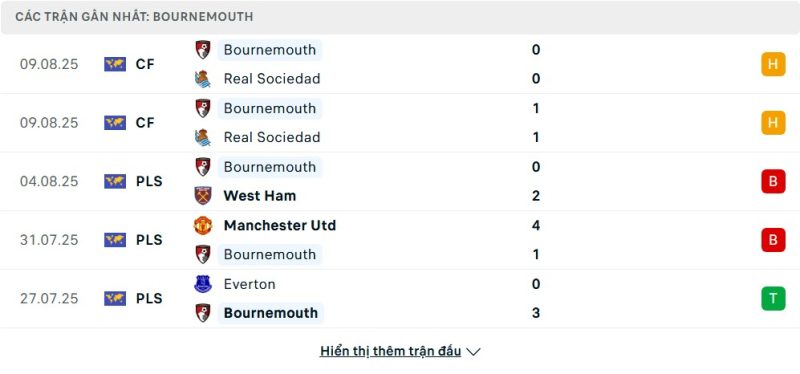Click the Real Sociedad name in the 1-1 match
The image size is (800, 374).
(272, 137)
